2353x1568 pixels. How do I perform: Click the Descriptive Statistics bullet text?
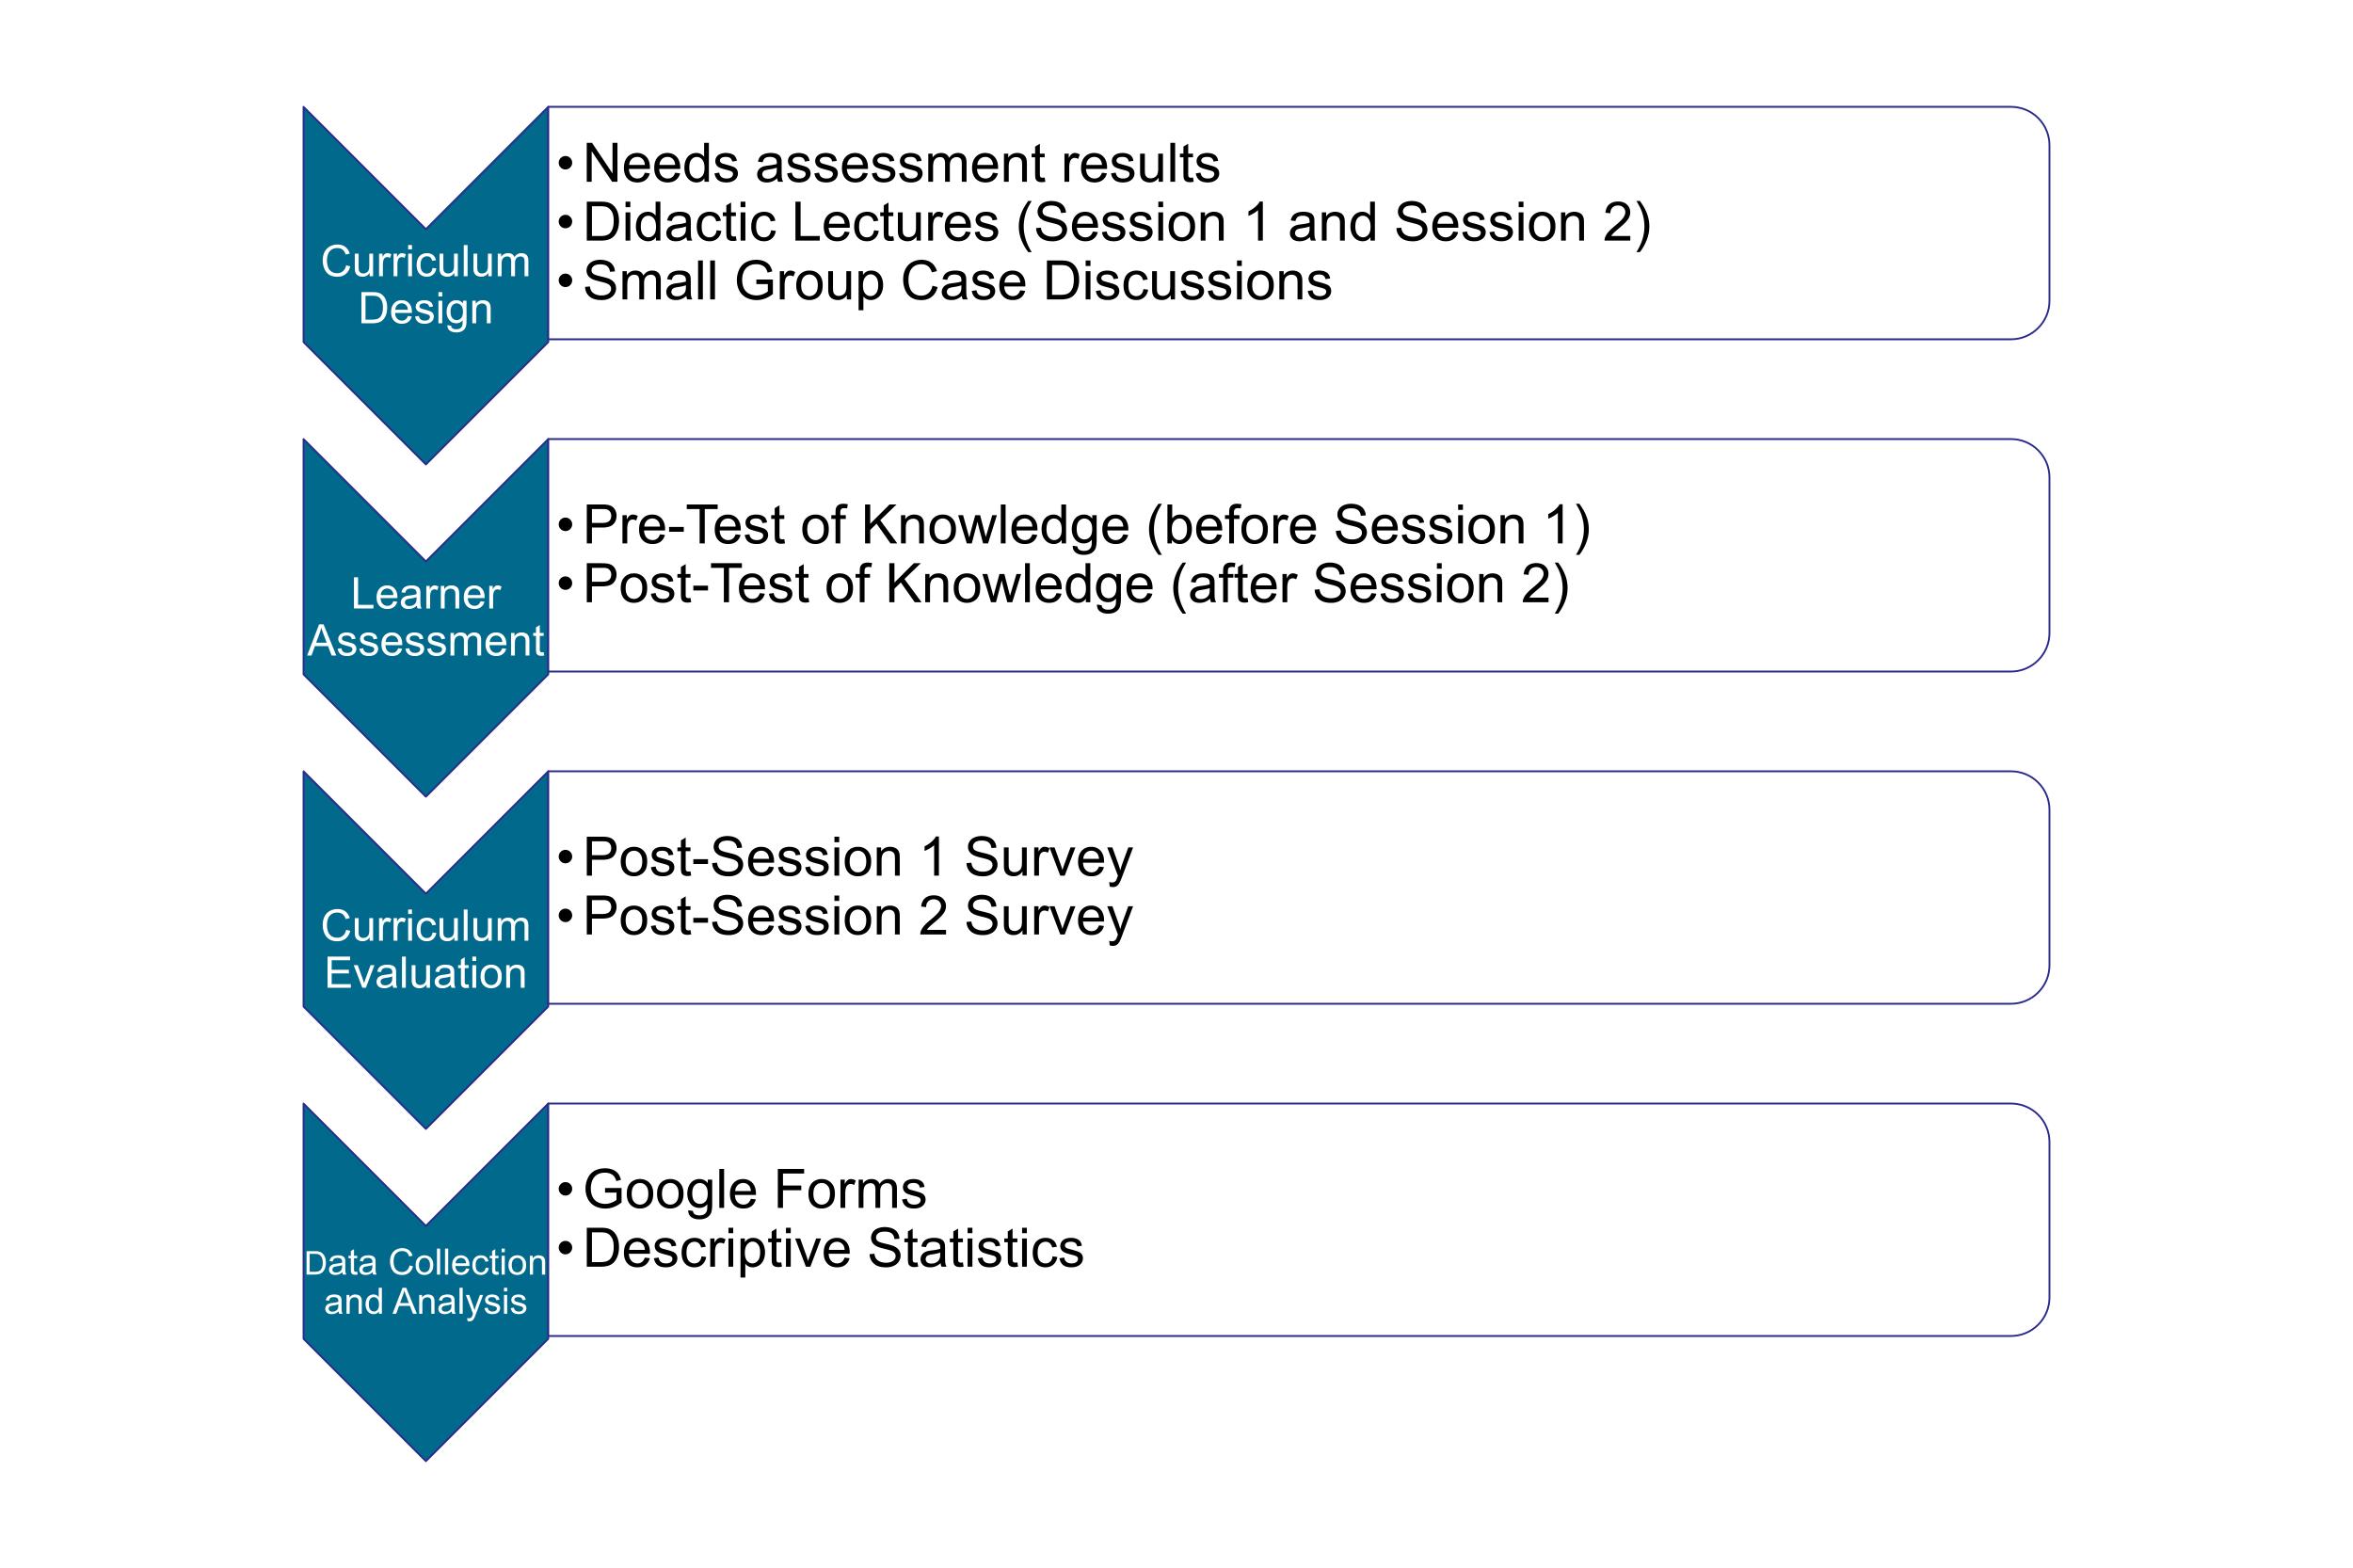pyautogui.click(x=820, y=1249)
